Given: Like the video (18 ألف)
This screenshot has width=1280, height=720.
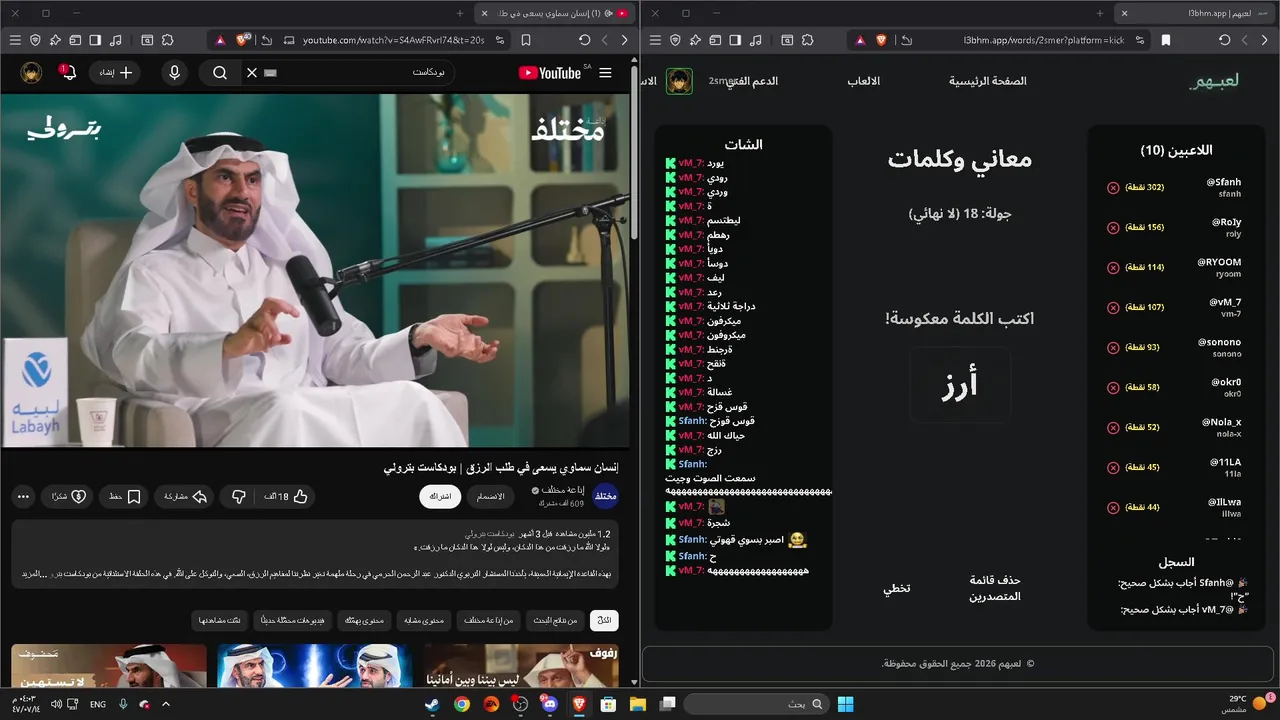Looking at the screenshot, I should tap(287, 496).
